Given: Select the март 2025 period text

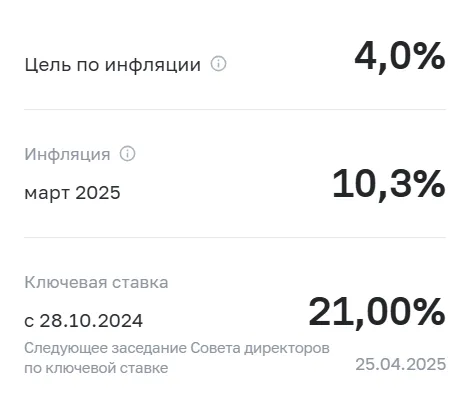Looking at the screenshot, I should [x=72, y=193].
